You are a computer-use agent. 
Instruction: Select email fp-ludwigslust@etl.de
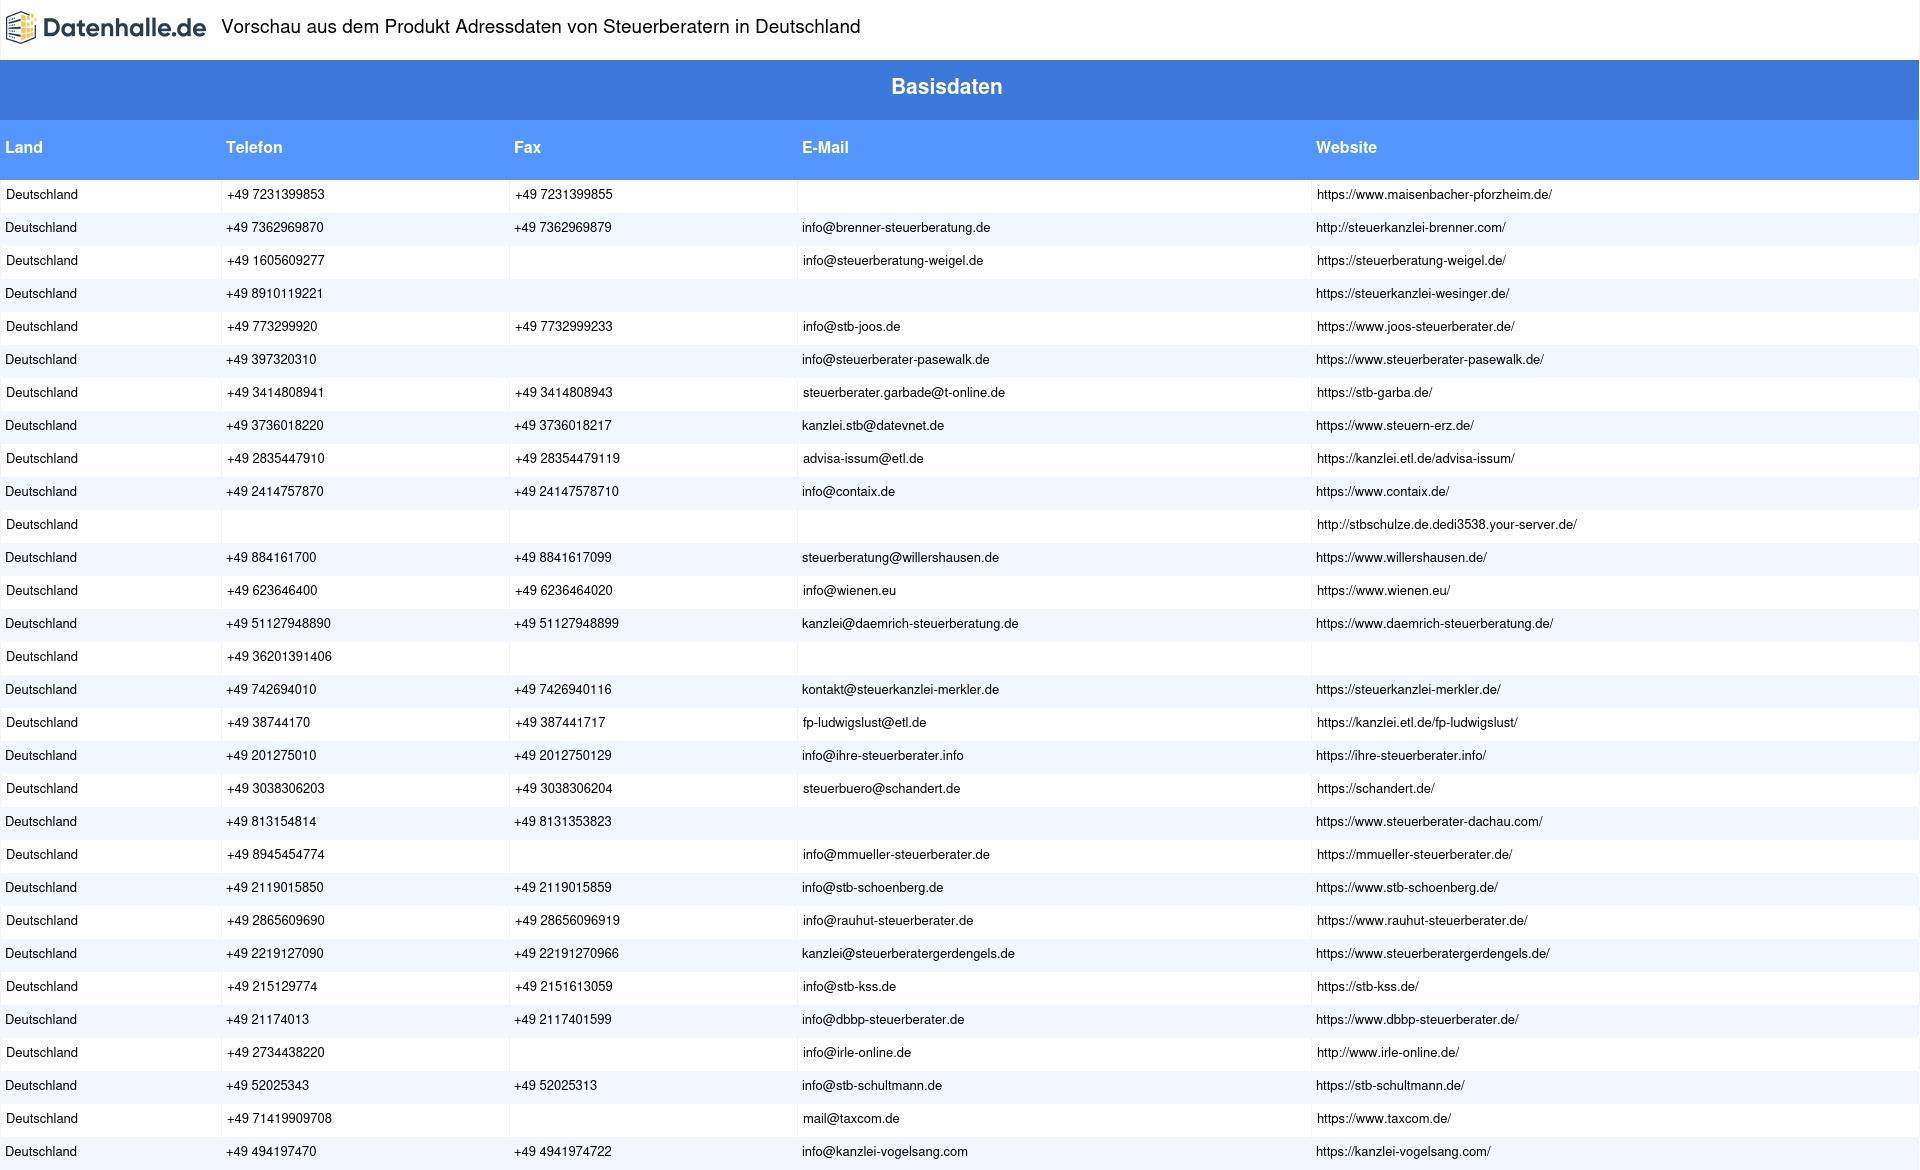[865, 723]
